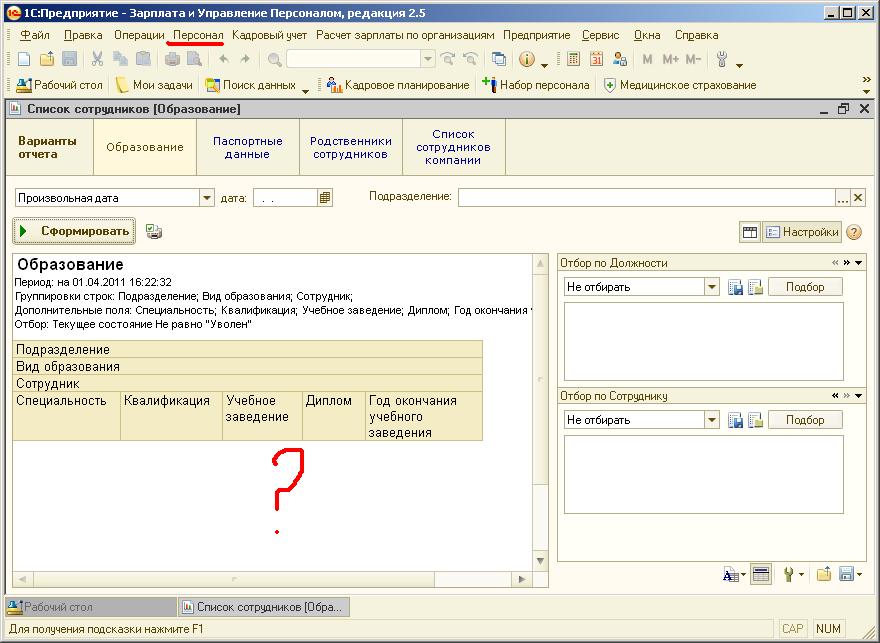The height and width of the screenshot is (643, 880).
Task: Open Мои задачи from the toolbar
Action: pyautogui.click(x=154, y=85)
